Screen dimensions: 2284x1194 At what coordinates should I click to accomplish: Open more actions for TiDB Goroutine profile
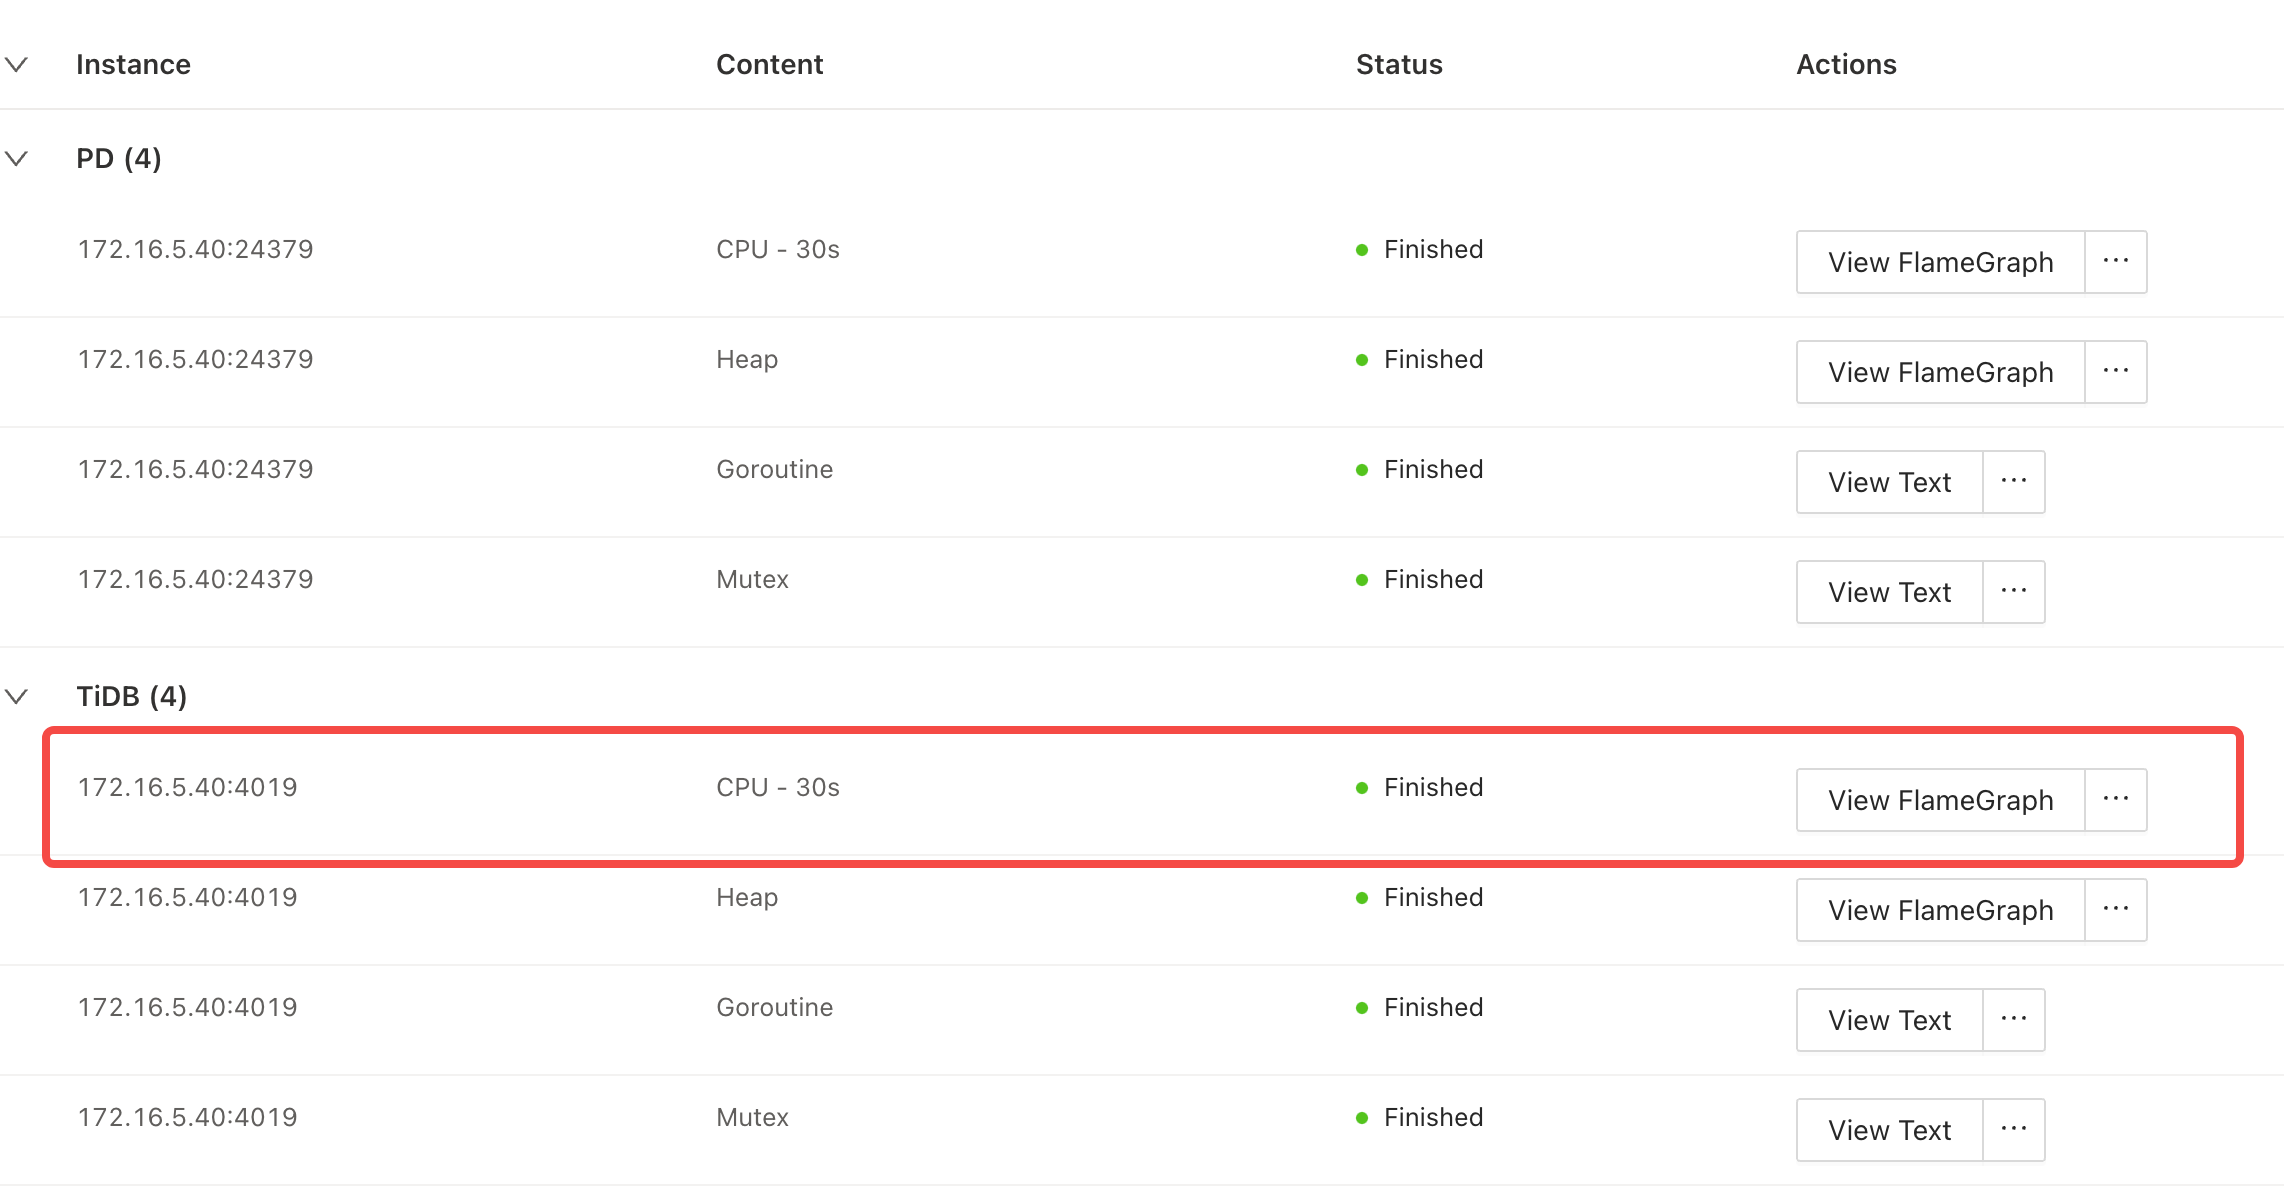pyautogui.click(x=2013, y=1020)
